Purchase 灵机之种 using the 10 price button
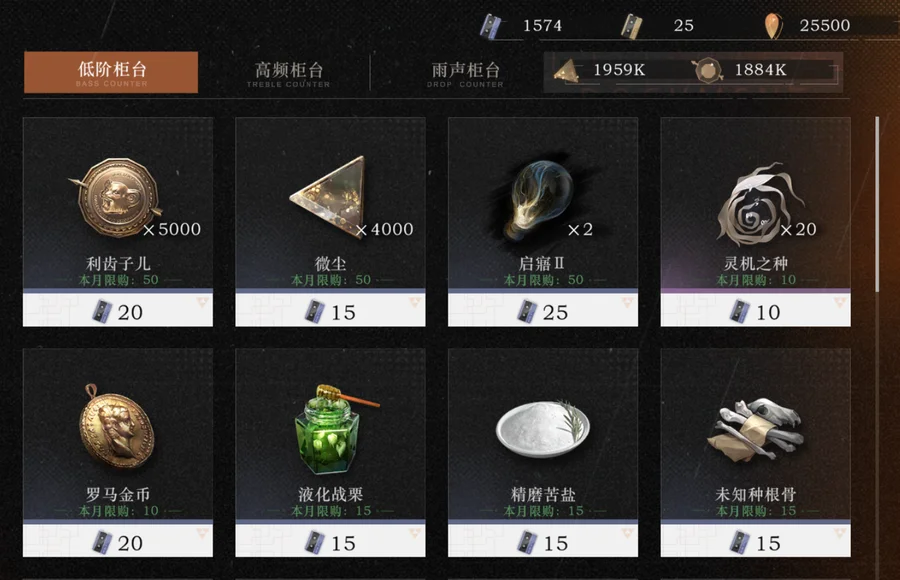The image size is (900, 580). point(755,310)
